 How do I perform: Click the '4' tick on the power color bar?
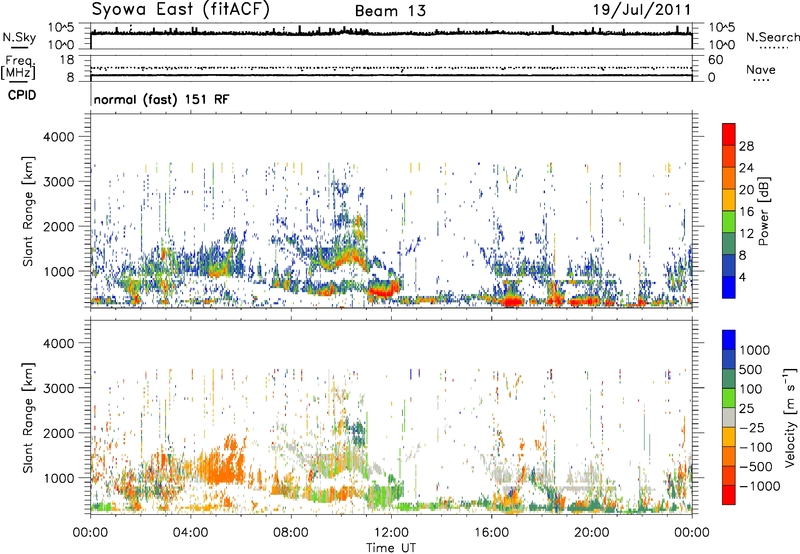742,278
